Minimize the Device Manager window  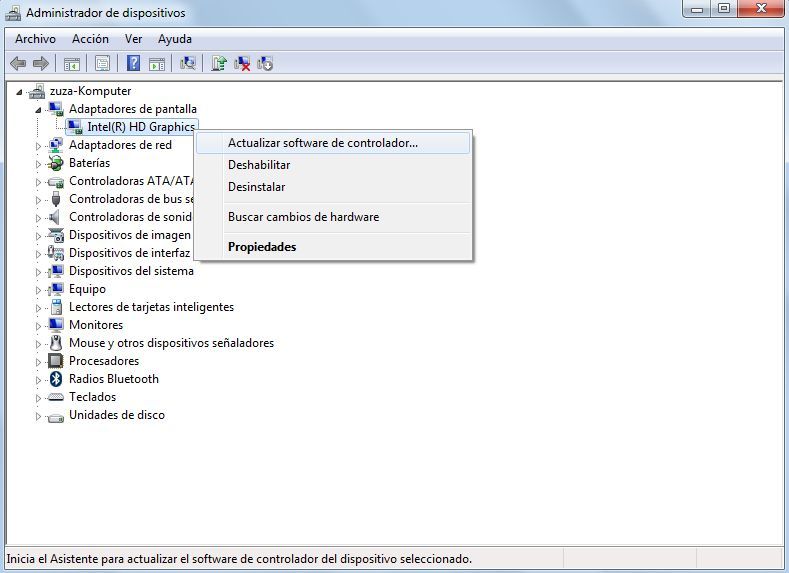pyautogui.click(x=697, y=9)
